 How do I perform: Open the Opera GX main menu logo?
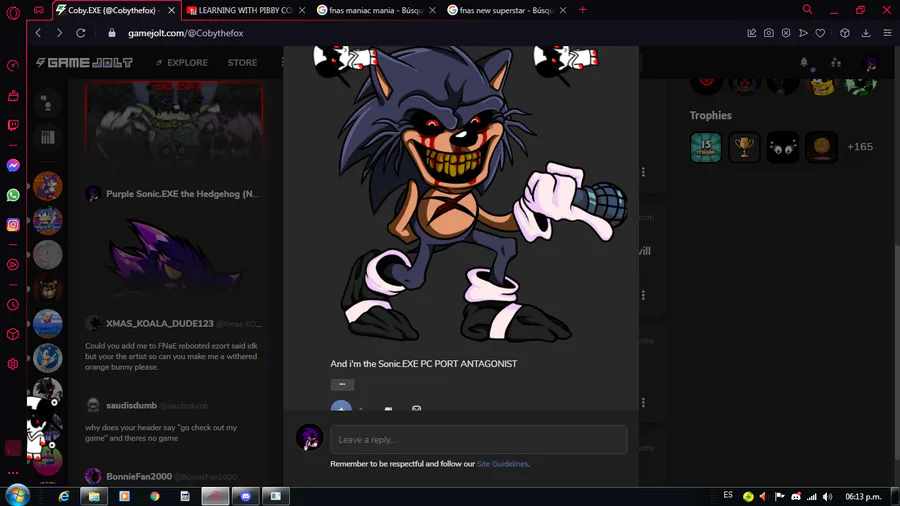13,13
